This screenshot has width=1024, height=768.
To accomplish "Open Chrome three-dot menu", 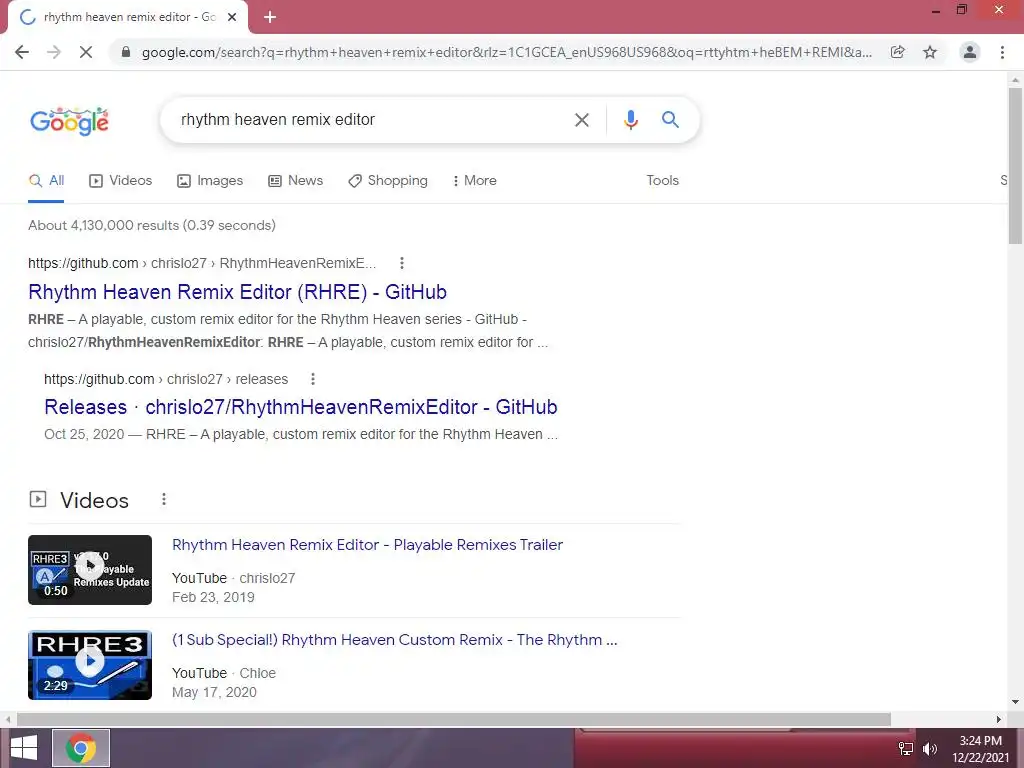I will [x=1002, y=52].
